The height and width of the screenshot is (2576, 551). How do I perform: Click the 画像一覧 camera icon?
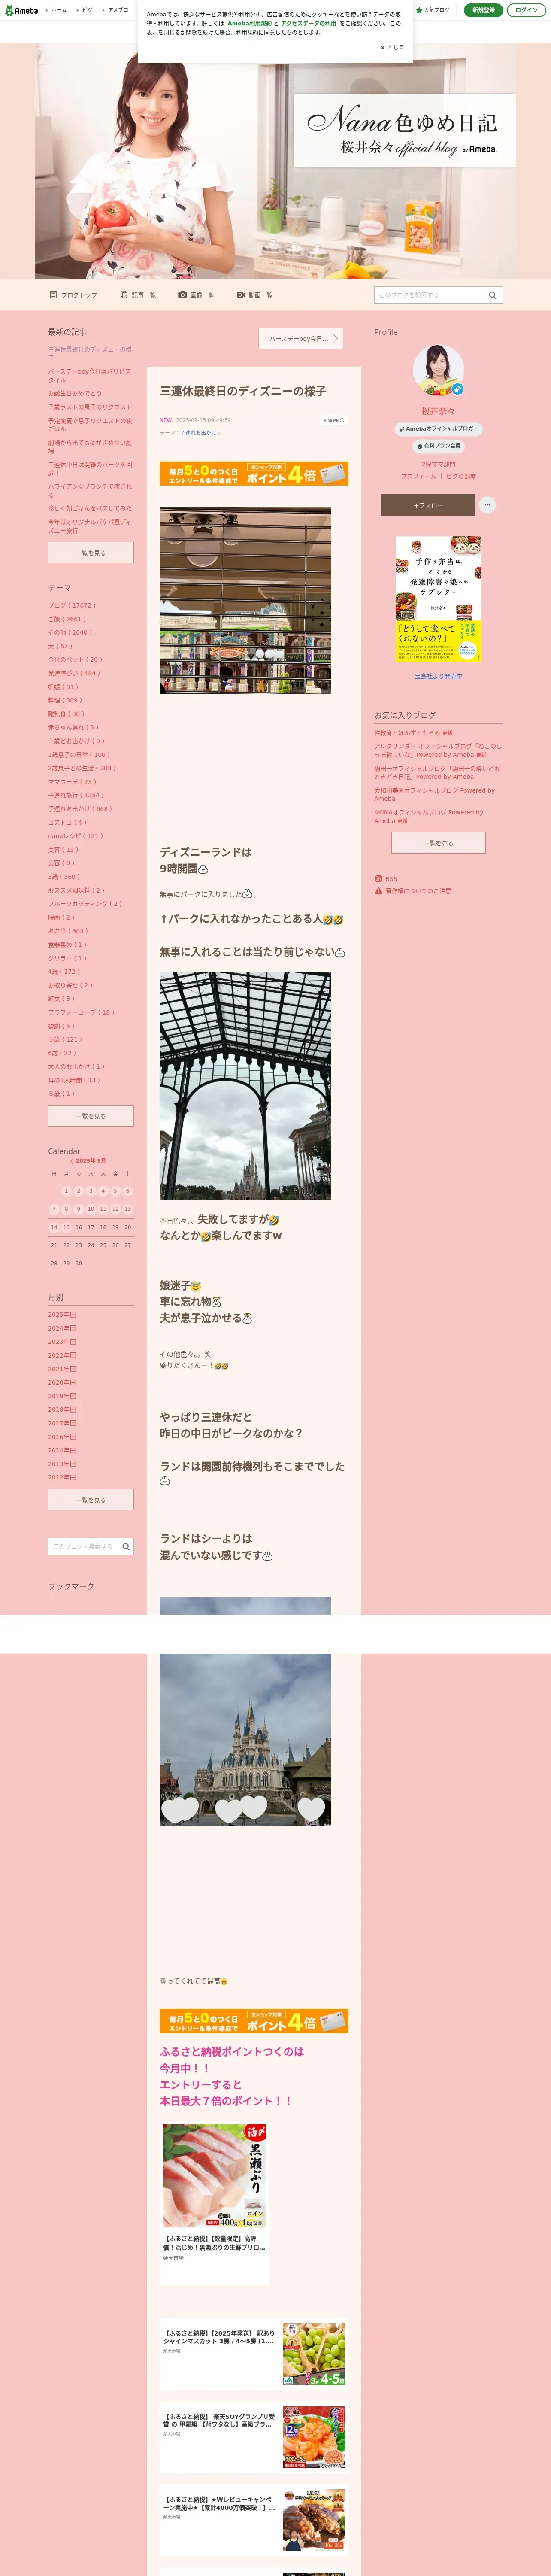(182, 295)
